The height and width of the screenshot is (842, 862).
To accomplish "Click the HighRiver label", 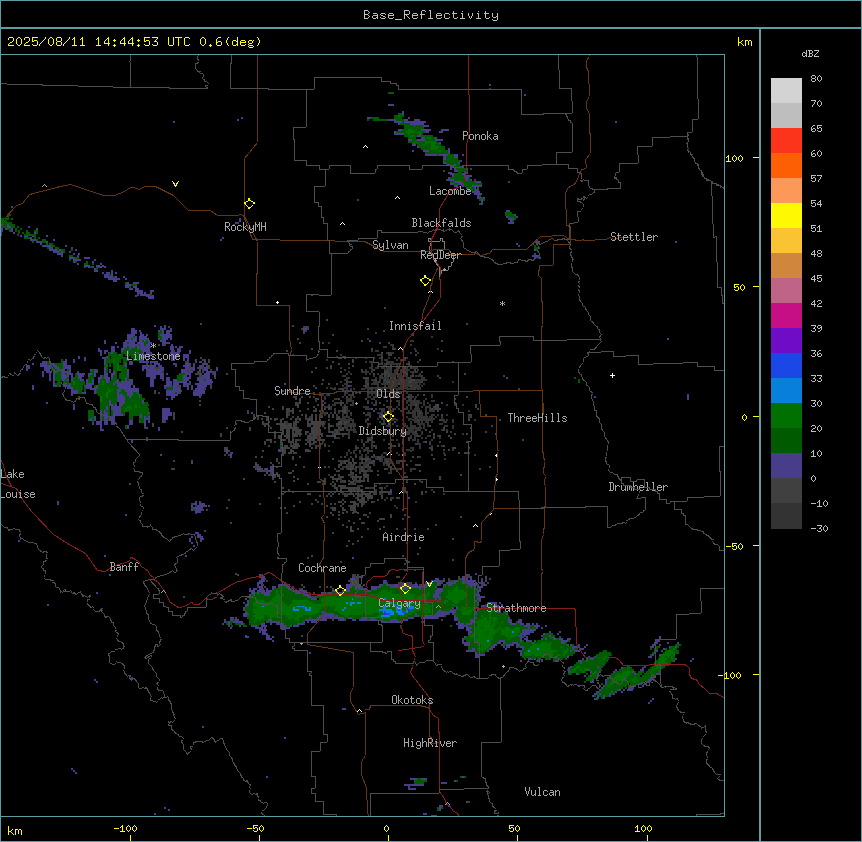I will tap(430, 743).
